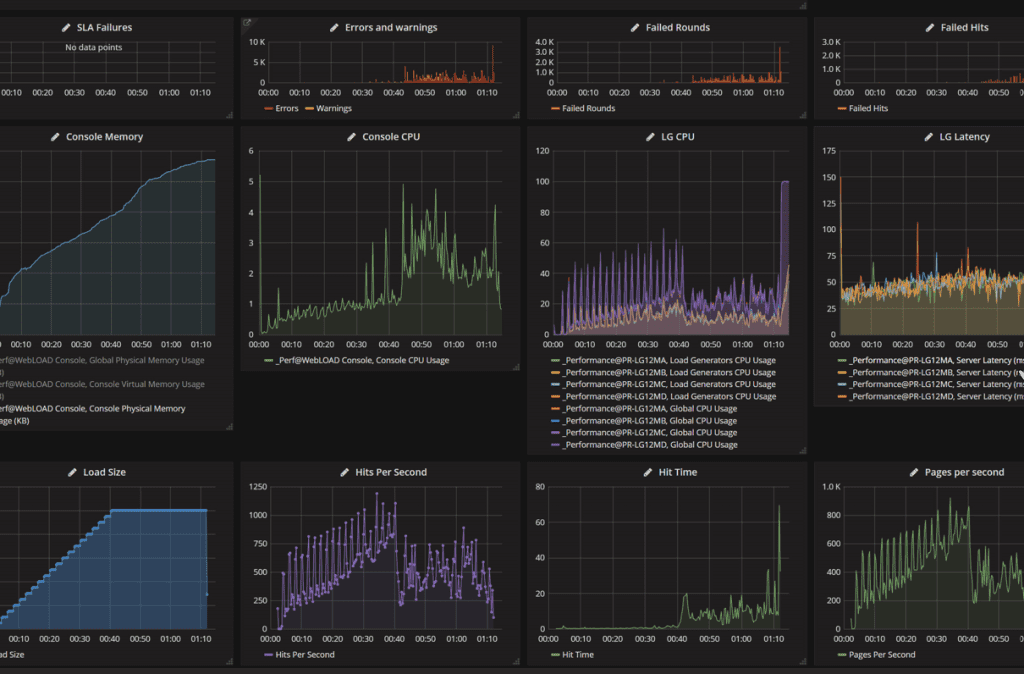Toggle the Failed Hits legend series
1024x674 pixels.
tap(868, 108)
